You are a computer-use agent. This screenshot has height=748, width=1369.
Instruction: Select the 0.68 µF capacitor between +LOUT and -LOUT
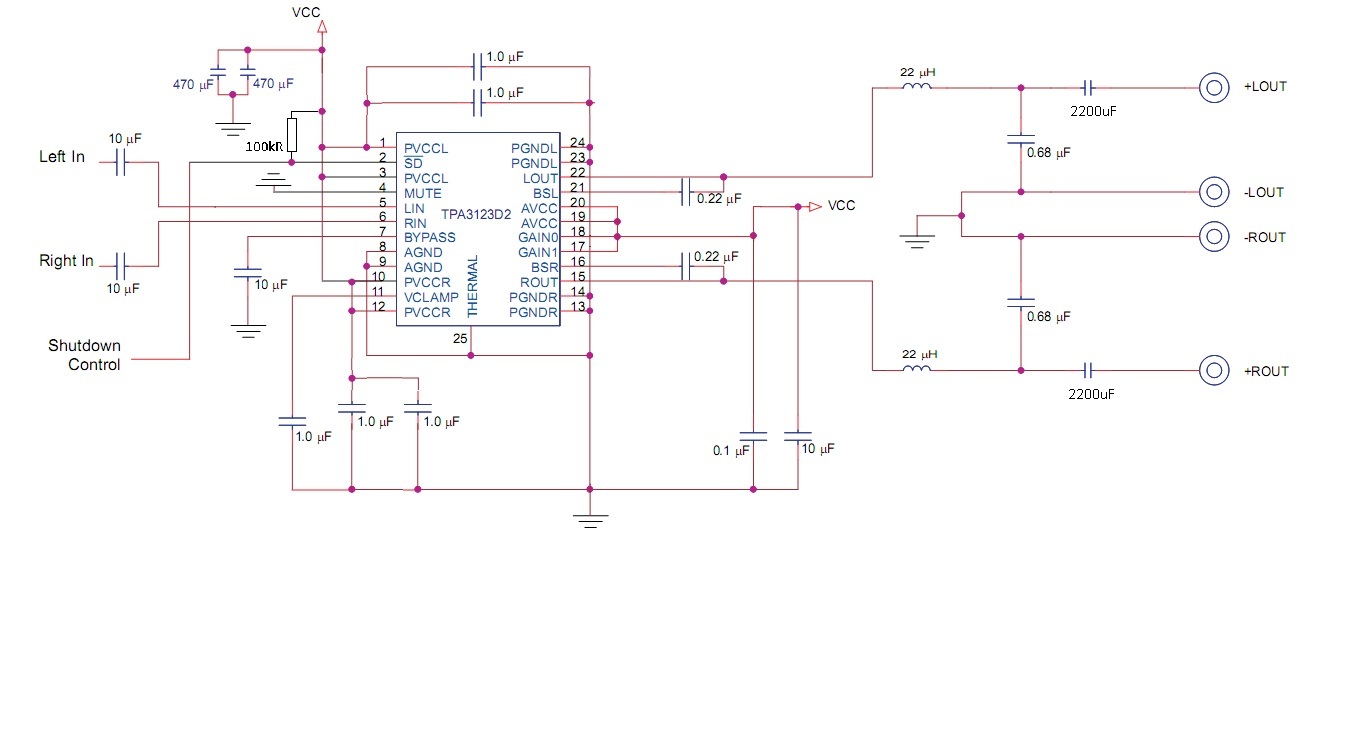coord(1021,139)
